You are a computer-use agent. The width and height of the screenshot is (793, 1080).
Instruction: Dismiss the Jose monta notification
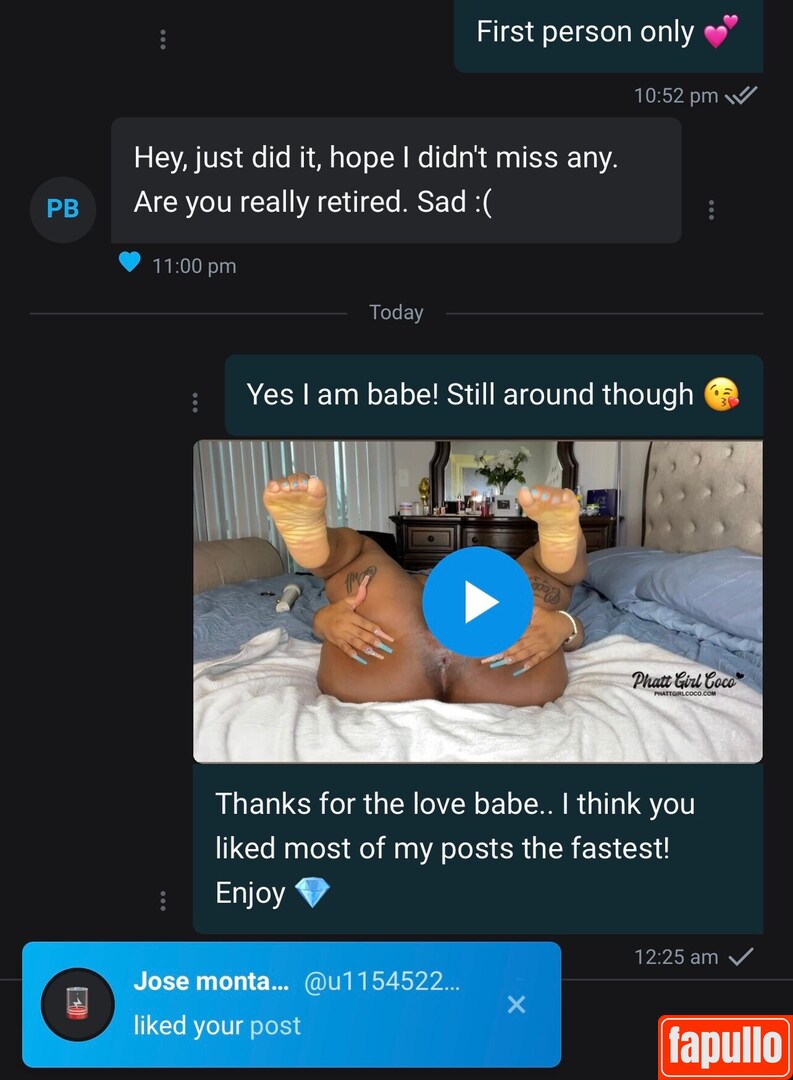(x=516, y=1004)
